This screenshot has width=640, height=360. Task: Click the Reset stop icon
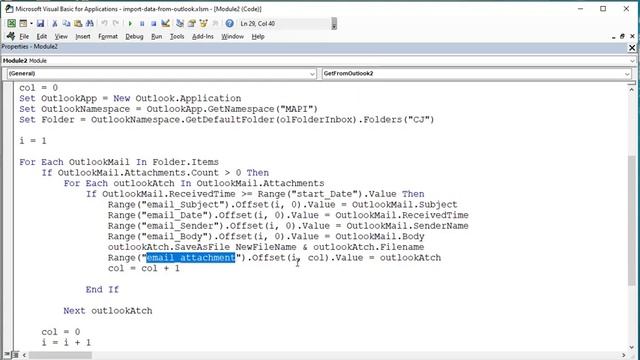tap(153, 24)
